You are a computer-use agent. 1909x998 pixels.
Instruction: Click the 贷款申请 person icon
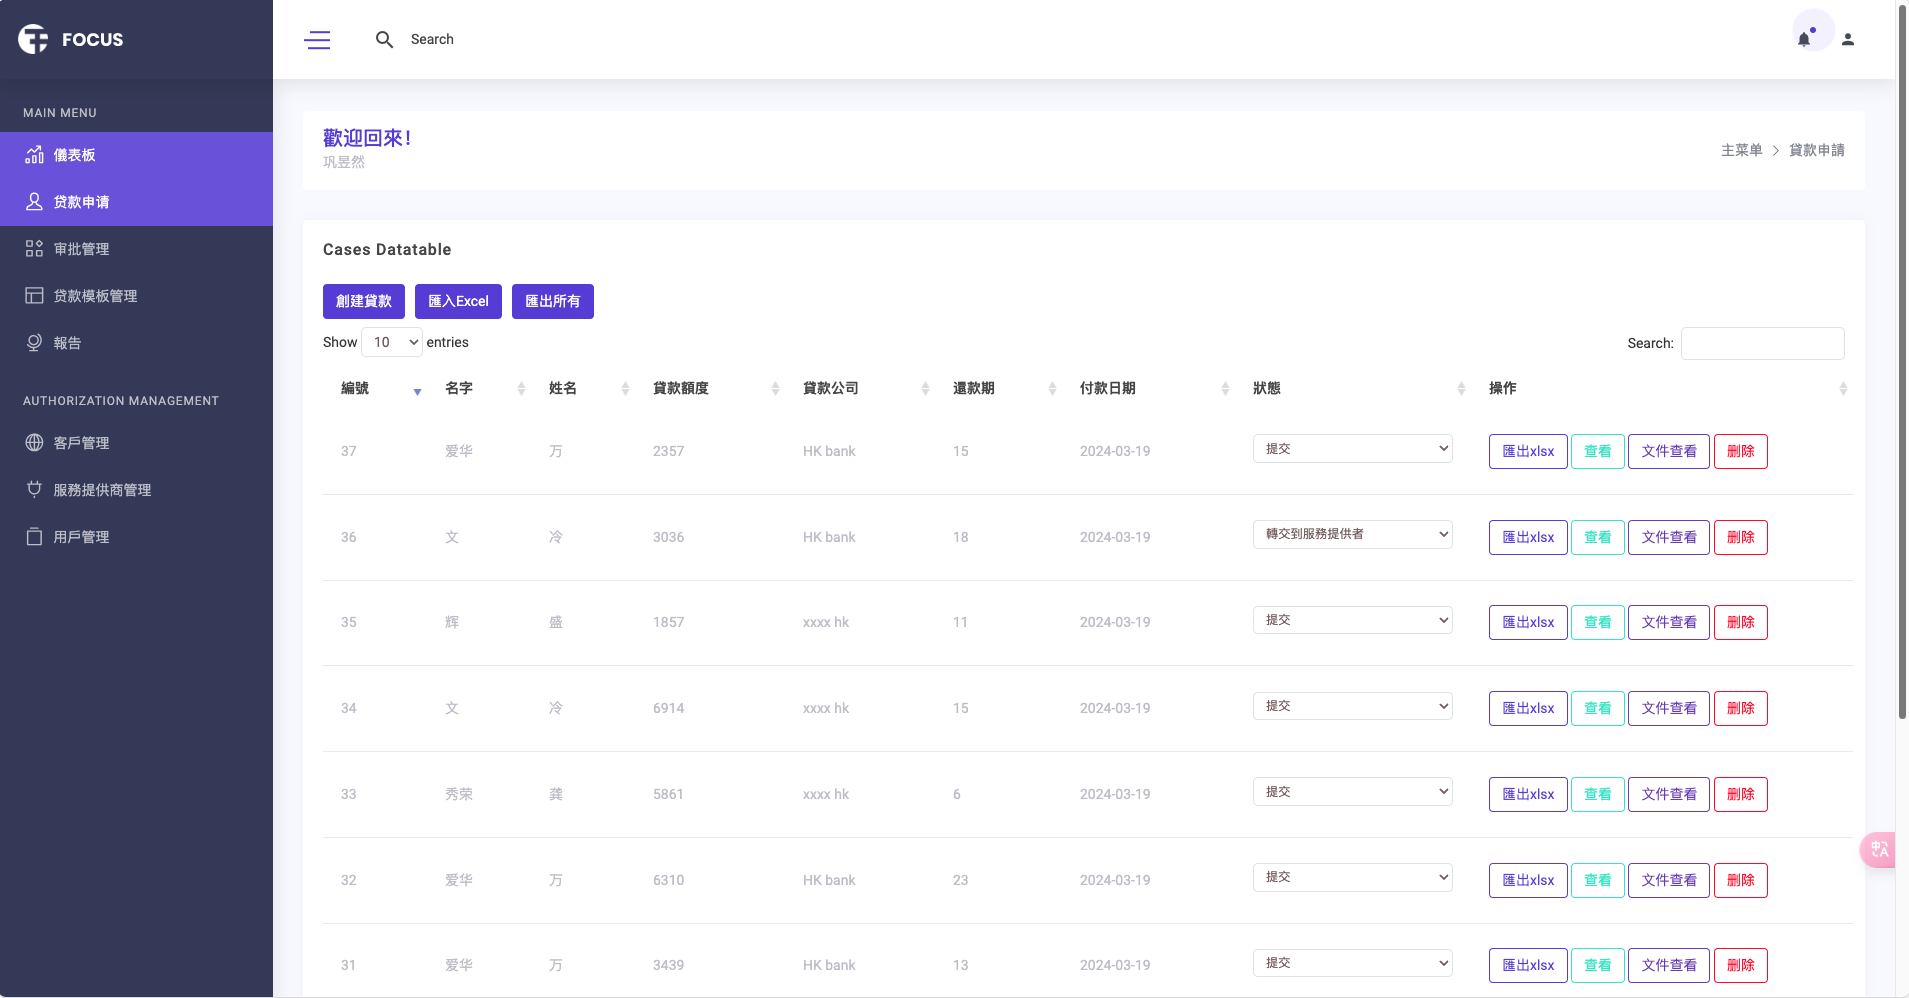pos(34,202)
